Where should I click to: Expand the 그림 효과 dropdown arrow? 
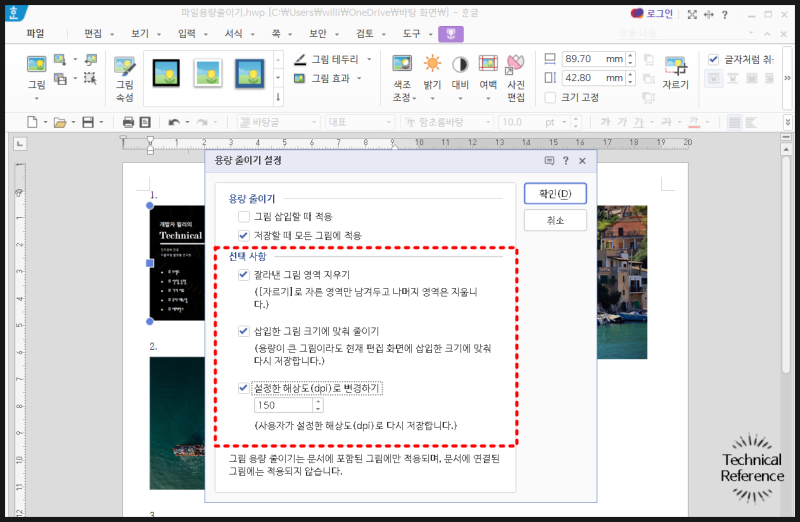(x=359, y=78)
